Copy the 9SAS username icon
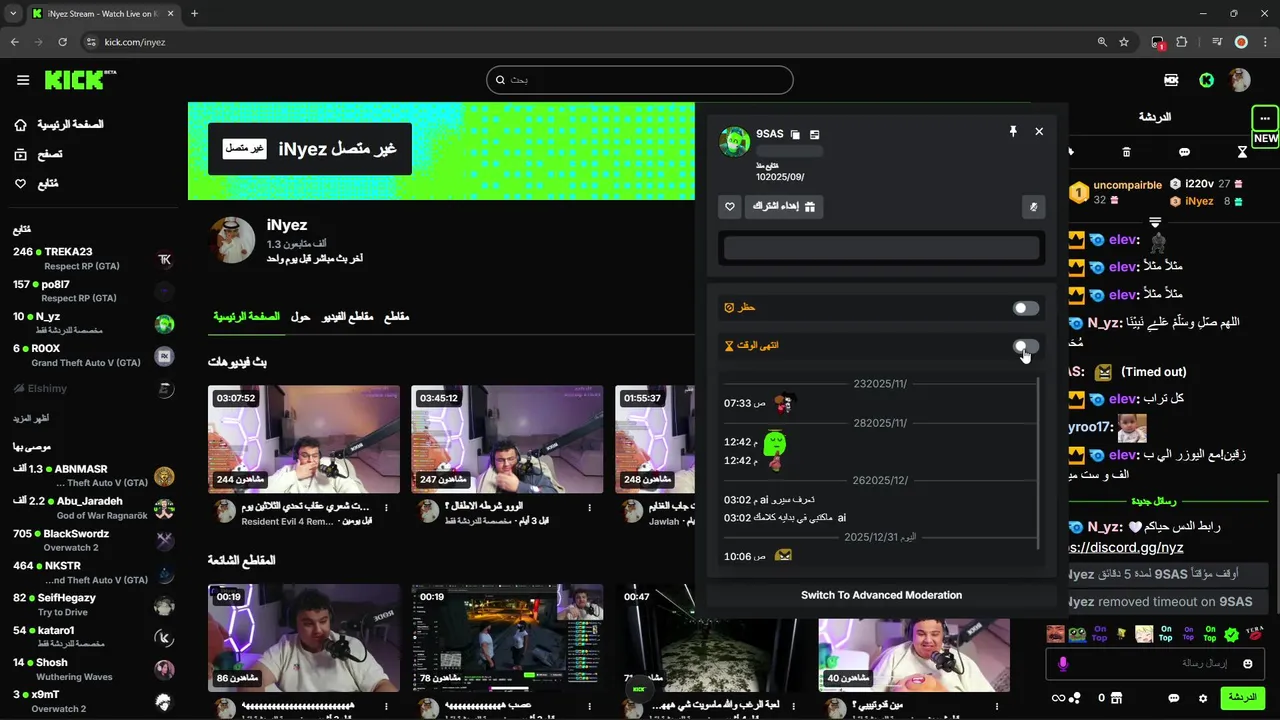The height and width of the screenshot is (720, 1280). click(795, 134)
